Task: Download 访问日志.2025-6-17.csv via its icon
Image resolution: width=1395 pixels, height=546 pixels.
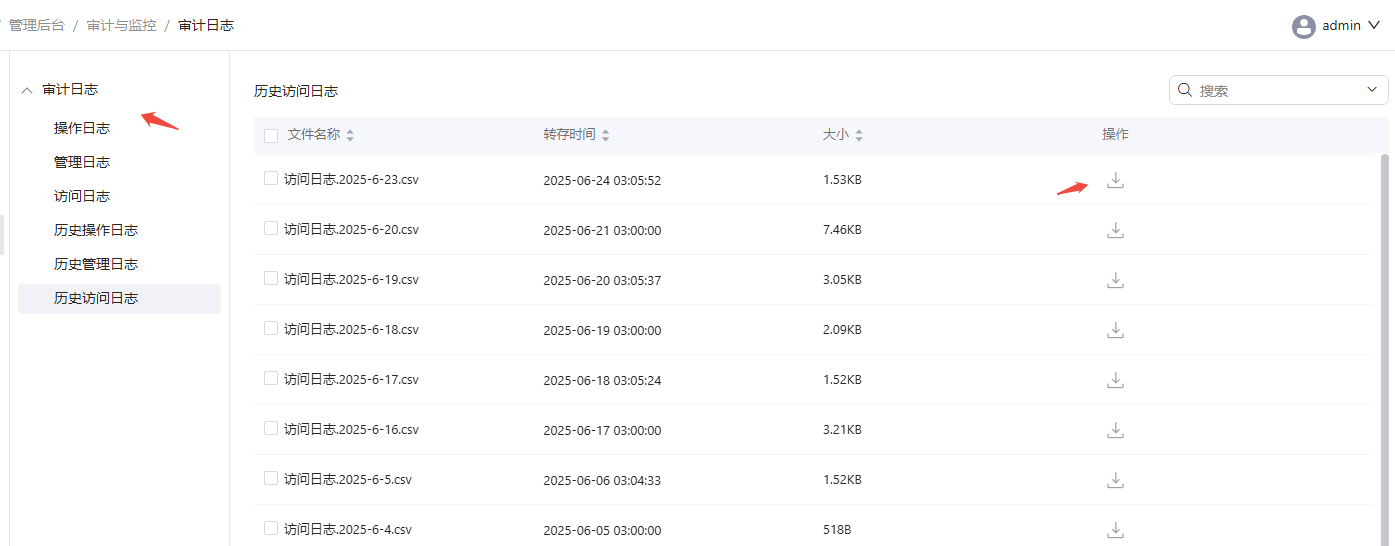Action: (x=1116, y=380)
